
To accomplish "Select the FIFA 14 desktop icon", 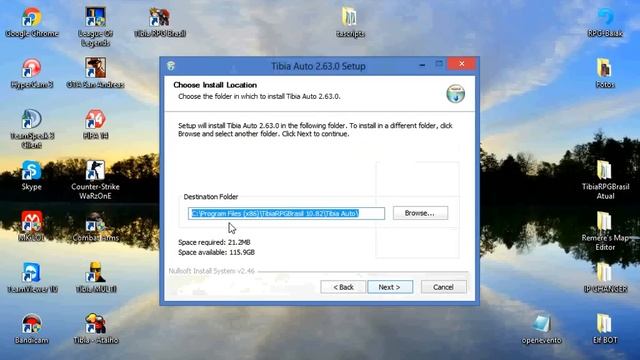I will coord(95,124).
